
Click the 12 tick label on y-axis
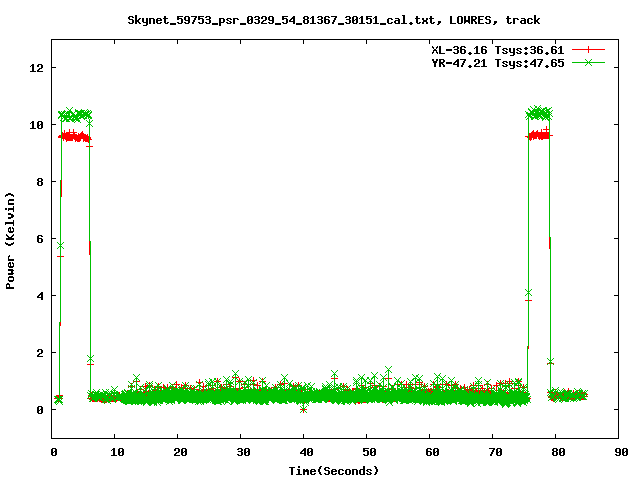pyautogui.click(x=37, y=68)
